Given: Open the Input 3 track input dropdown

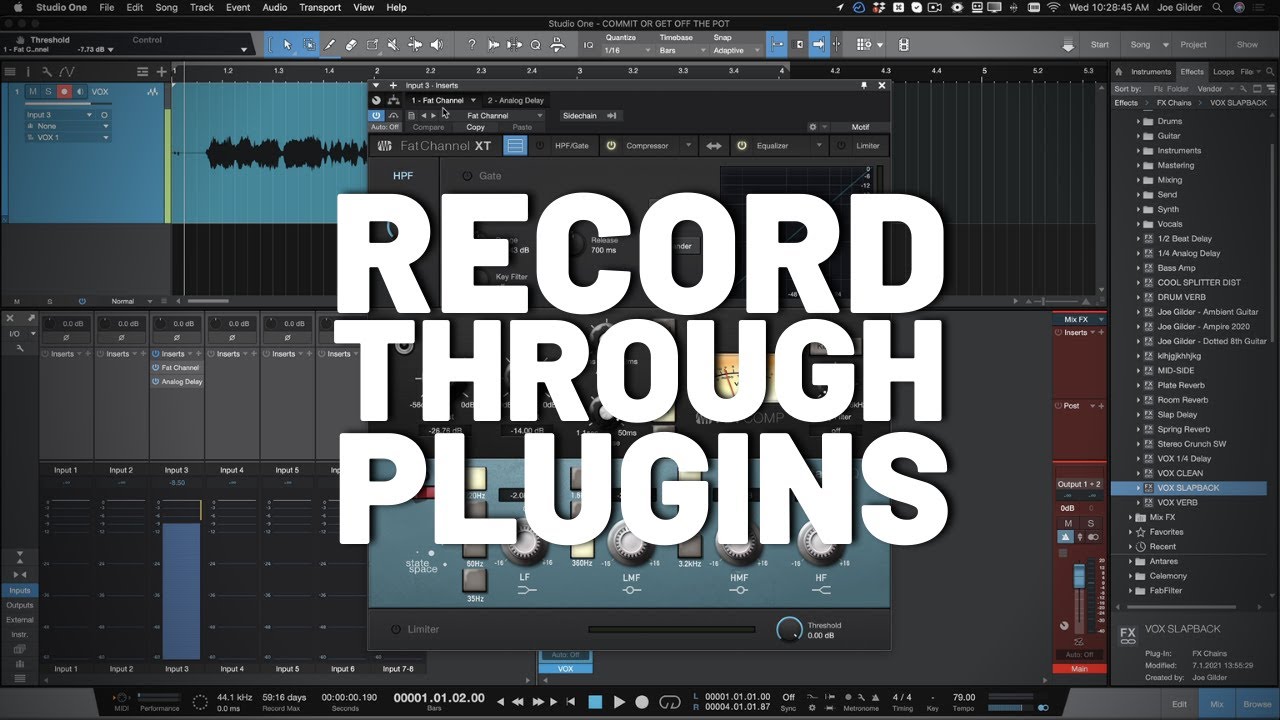Looking at the screenshot, I should pyautogui.click(x=59, y=115).
